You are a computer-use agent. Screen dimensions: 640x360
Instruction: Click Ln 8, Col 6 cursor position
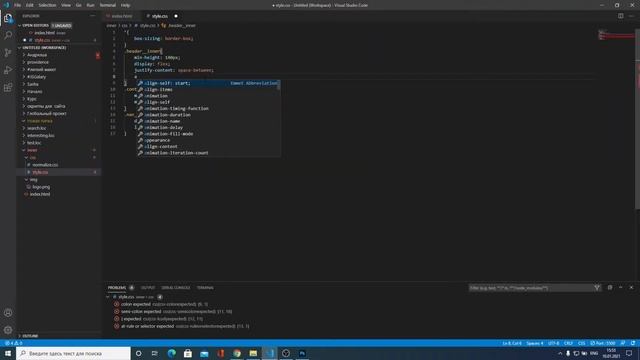pyautogui.click(x=512, y=343)
